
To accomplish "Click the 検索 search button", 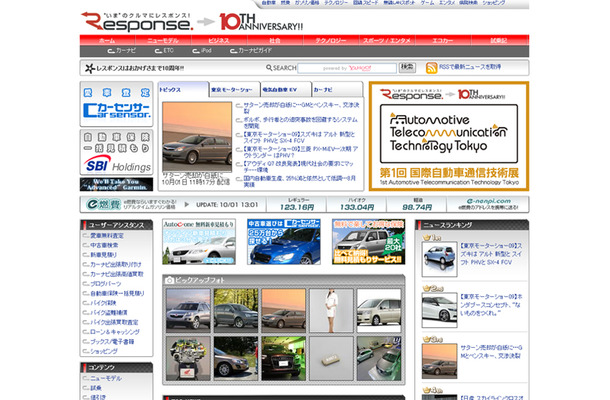I will tap(407, 67).
